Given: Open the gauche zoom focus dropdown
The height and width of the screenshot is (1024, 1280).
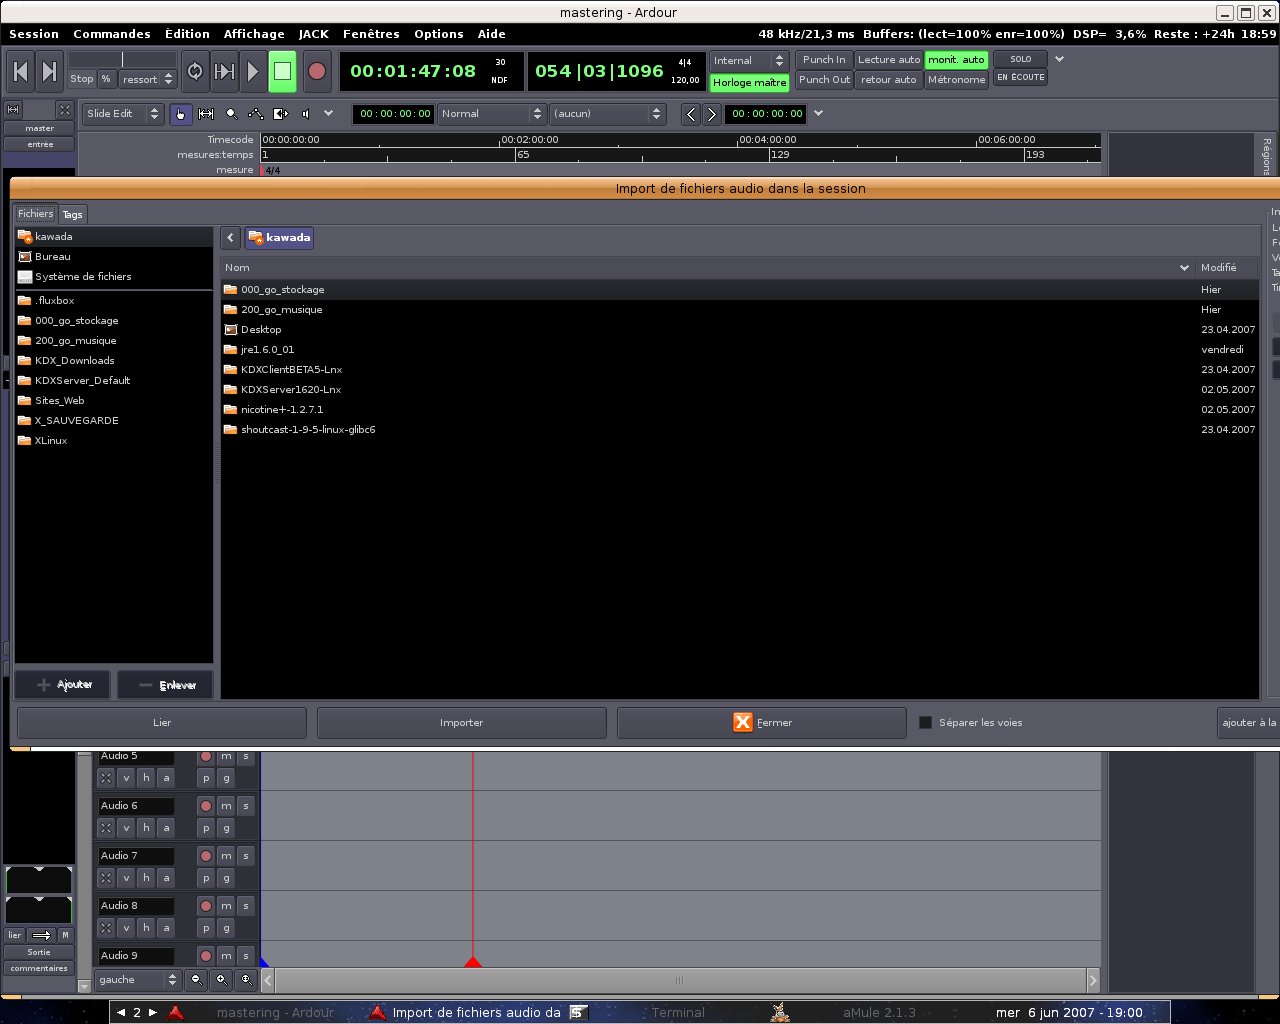Looking at the screenshot, I should 138,980.
